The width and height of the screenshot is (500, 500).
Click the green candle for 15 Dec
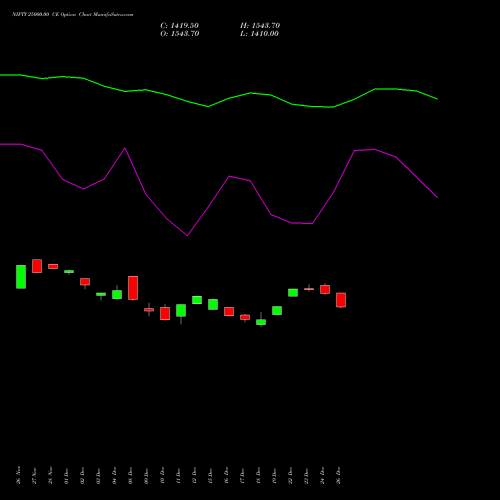point(213,304)
